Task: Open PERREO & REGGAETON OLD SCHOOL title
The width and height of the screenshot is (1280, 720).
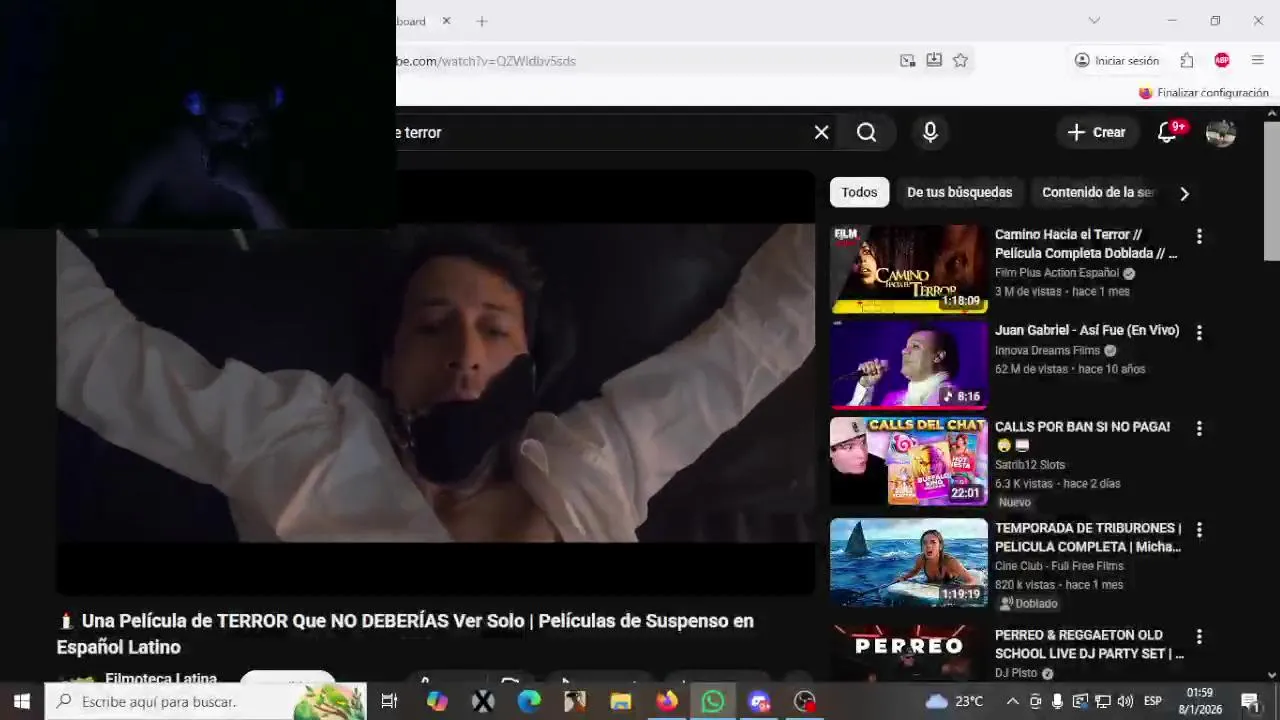Action: point(1089,644)
